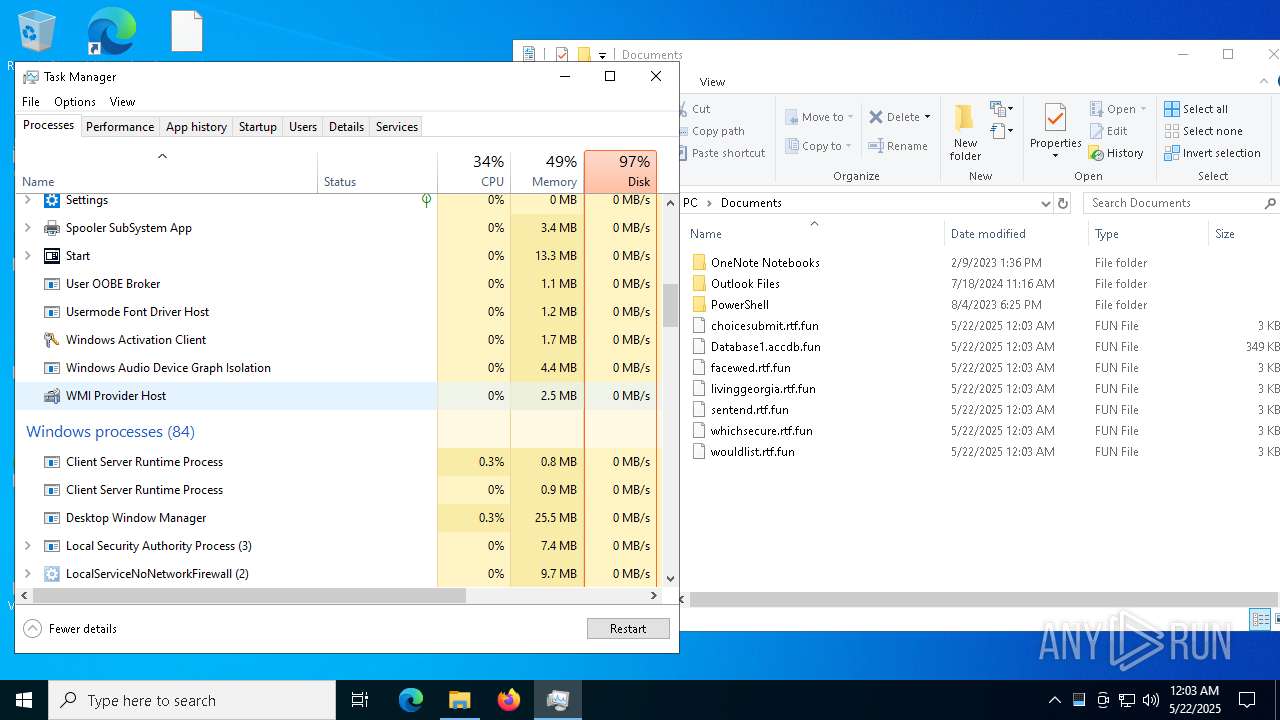Switch to the App history tab

(196, 127)
